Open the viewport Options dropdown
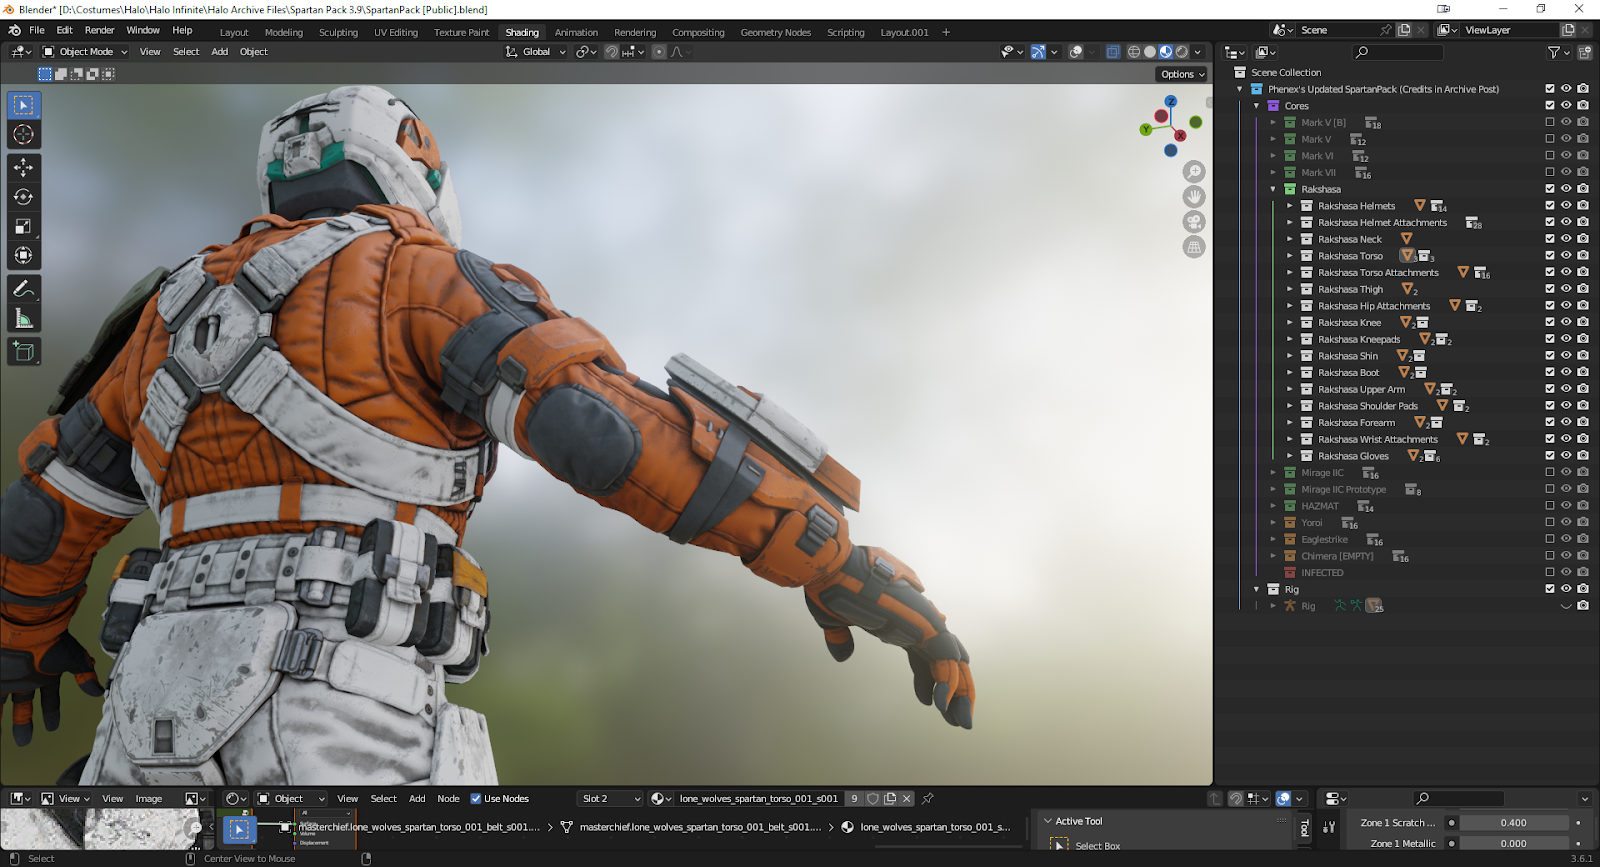Screen dimensions: 1600x867 (1183, 74)
